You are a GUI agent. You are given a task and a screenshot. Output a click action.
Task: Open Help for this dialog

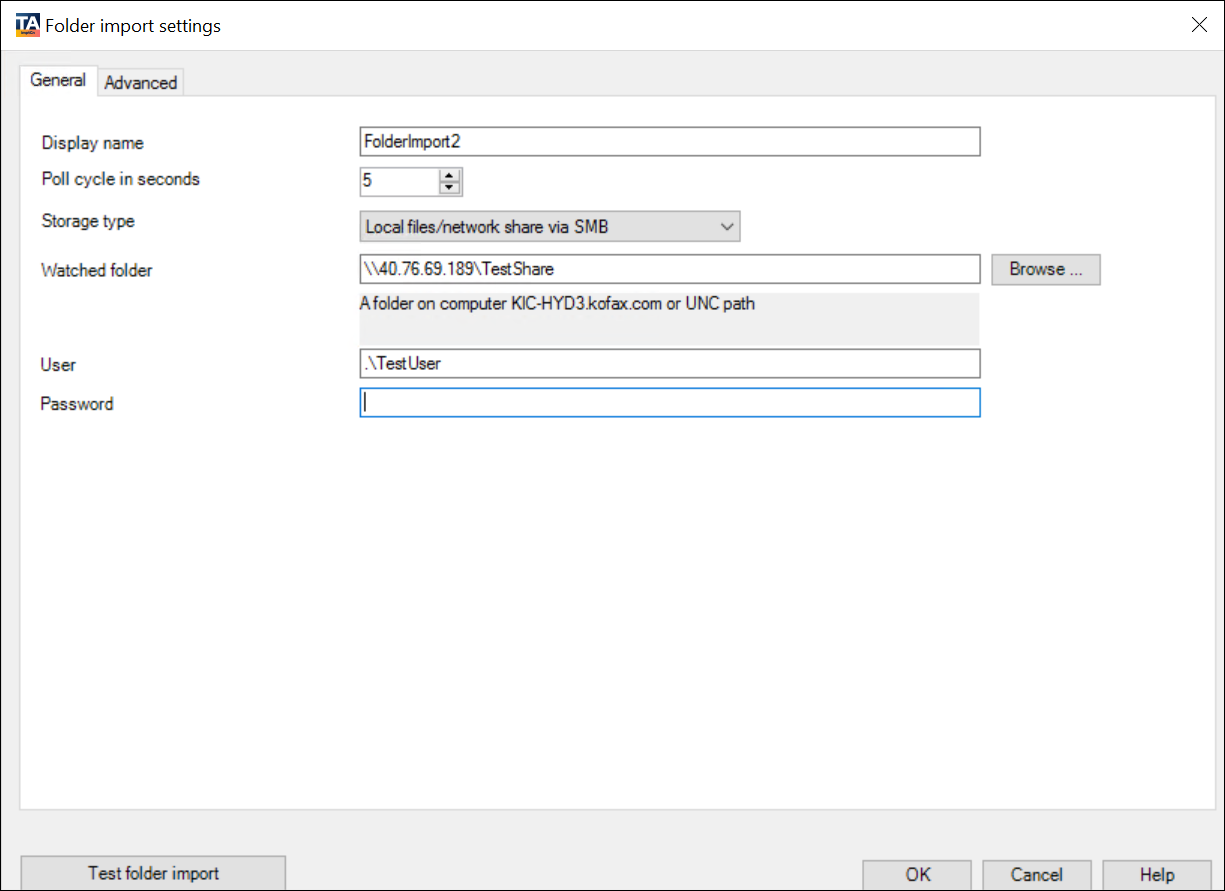(x=1156, y=874)
